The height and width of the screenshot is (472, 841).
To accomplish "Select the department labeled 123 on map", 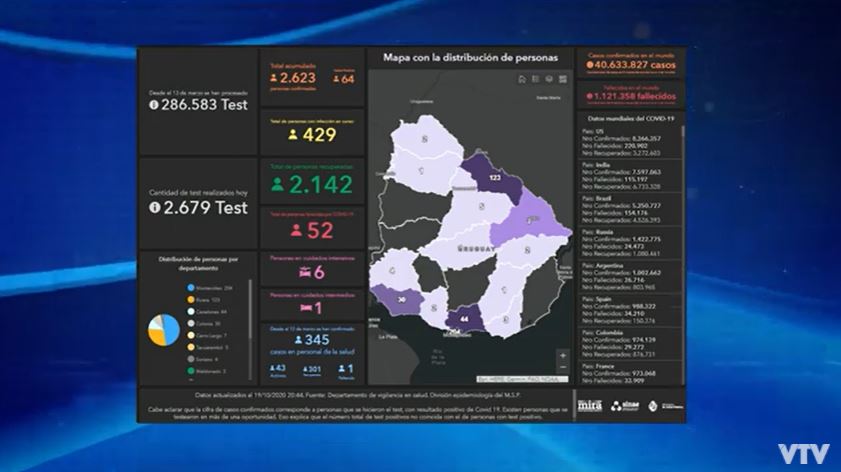I will (x=493, y=177).
